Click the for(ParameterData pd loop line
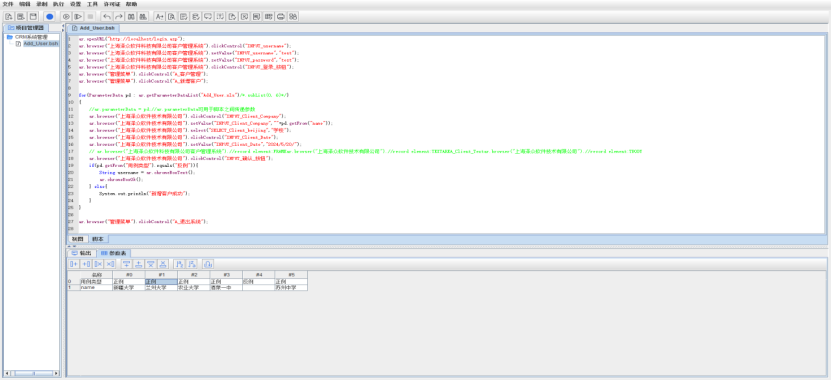The width and height of the screenshot is (831, 380). tap(183, 95)
